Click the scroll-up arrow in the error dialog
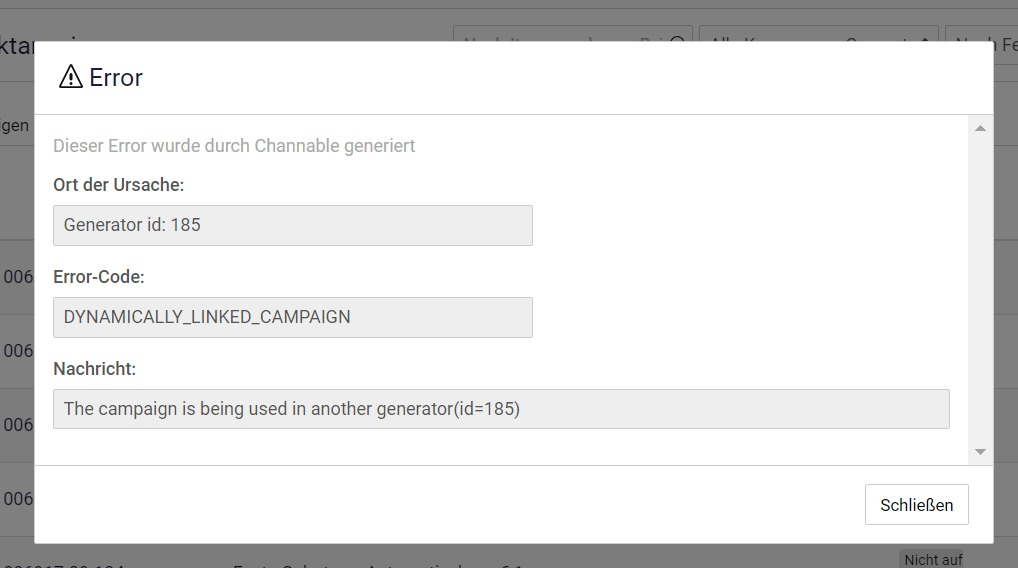Viewport: 1018px width, 568px height. (x=980, y=129)
